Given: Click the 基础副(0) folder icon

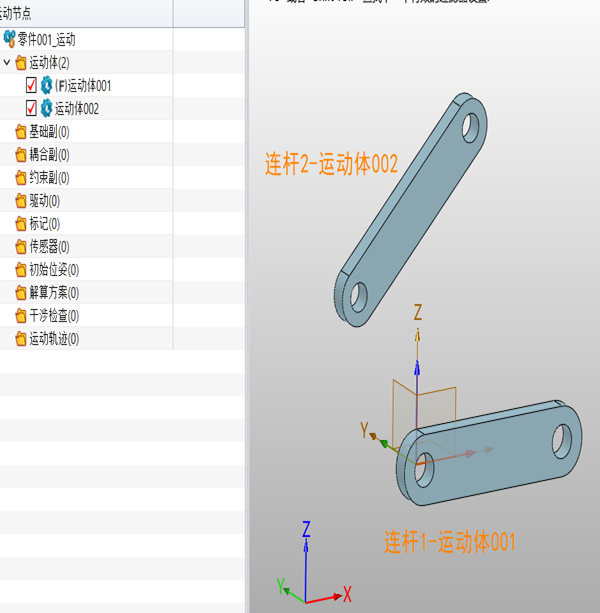Looking at the screenshot, I should [x=21, y=132].
